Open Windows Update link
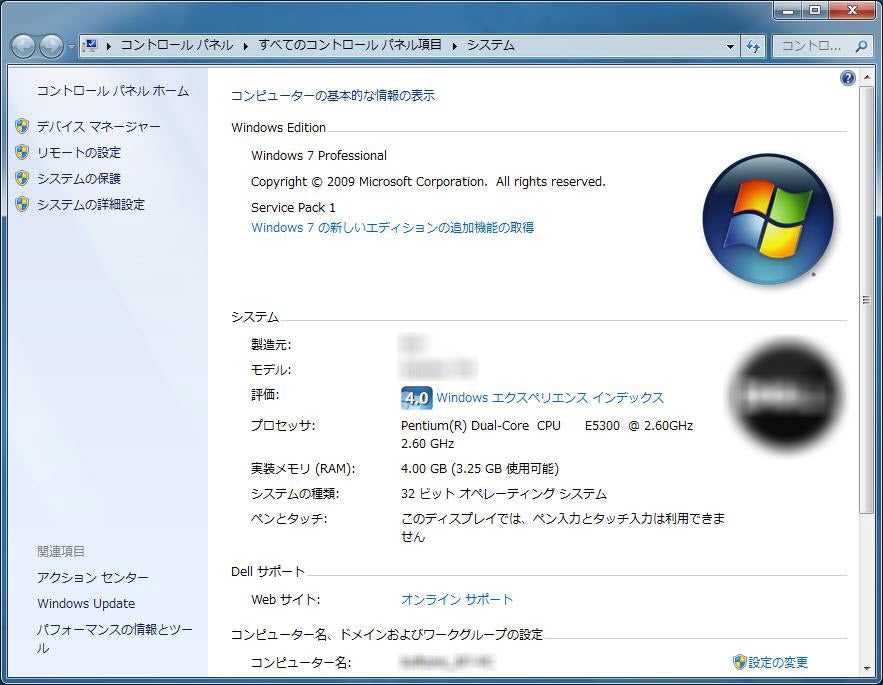 pyautogui.click(x=86, y=604)
